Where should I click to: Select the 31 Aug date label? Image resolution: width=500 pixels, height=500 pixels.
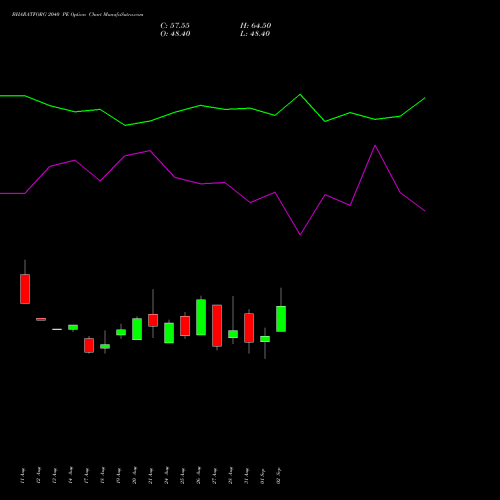(x=246, y=476)
